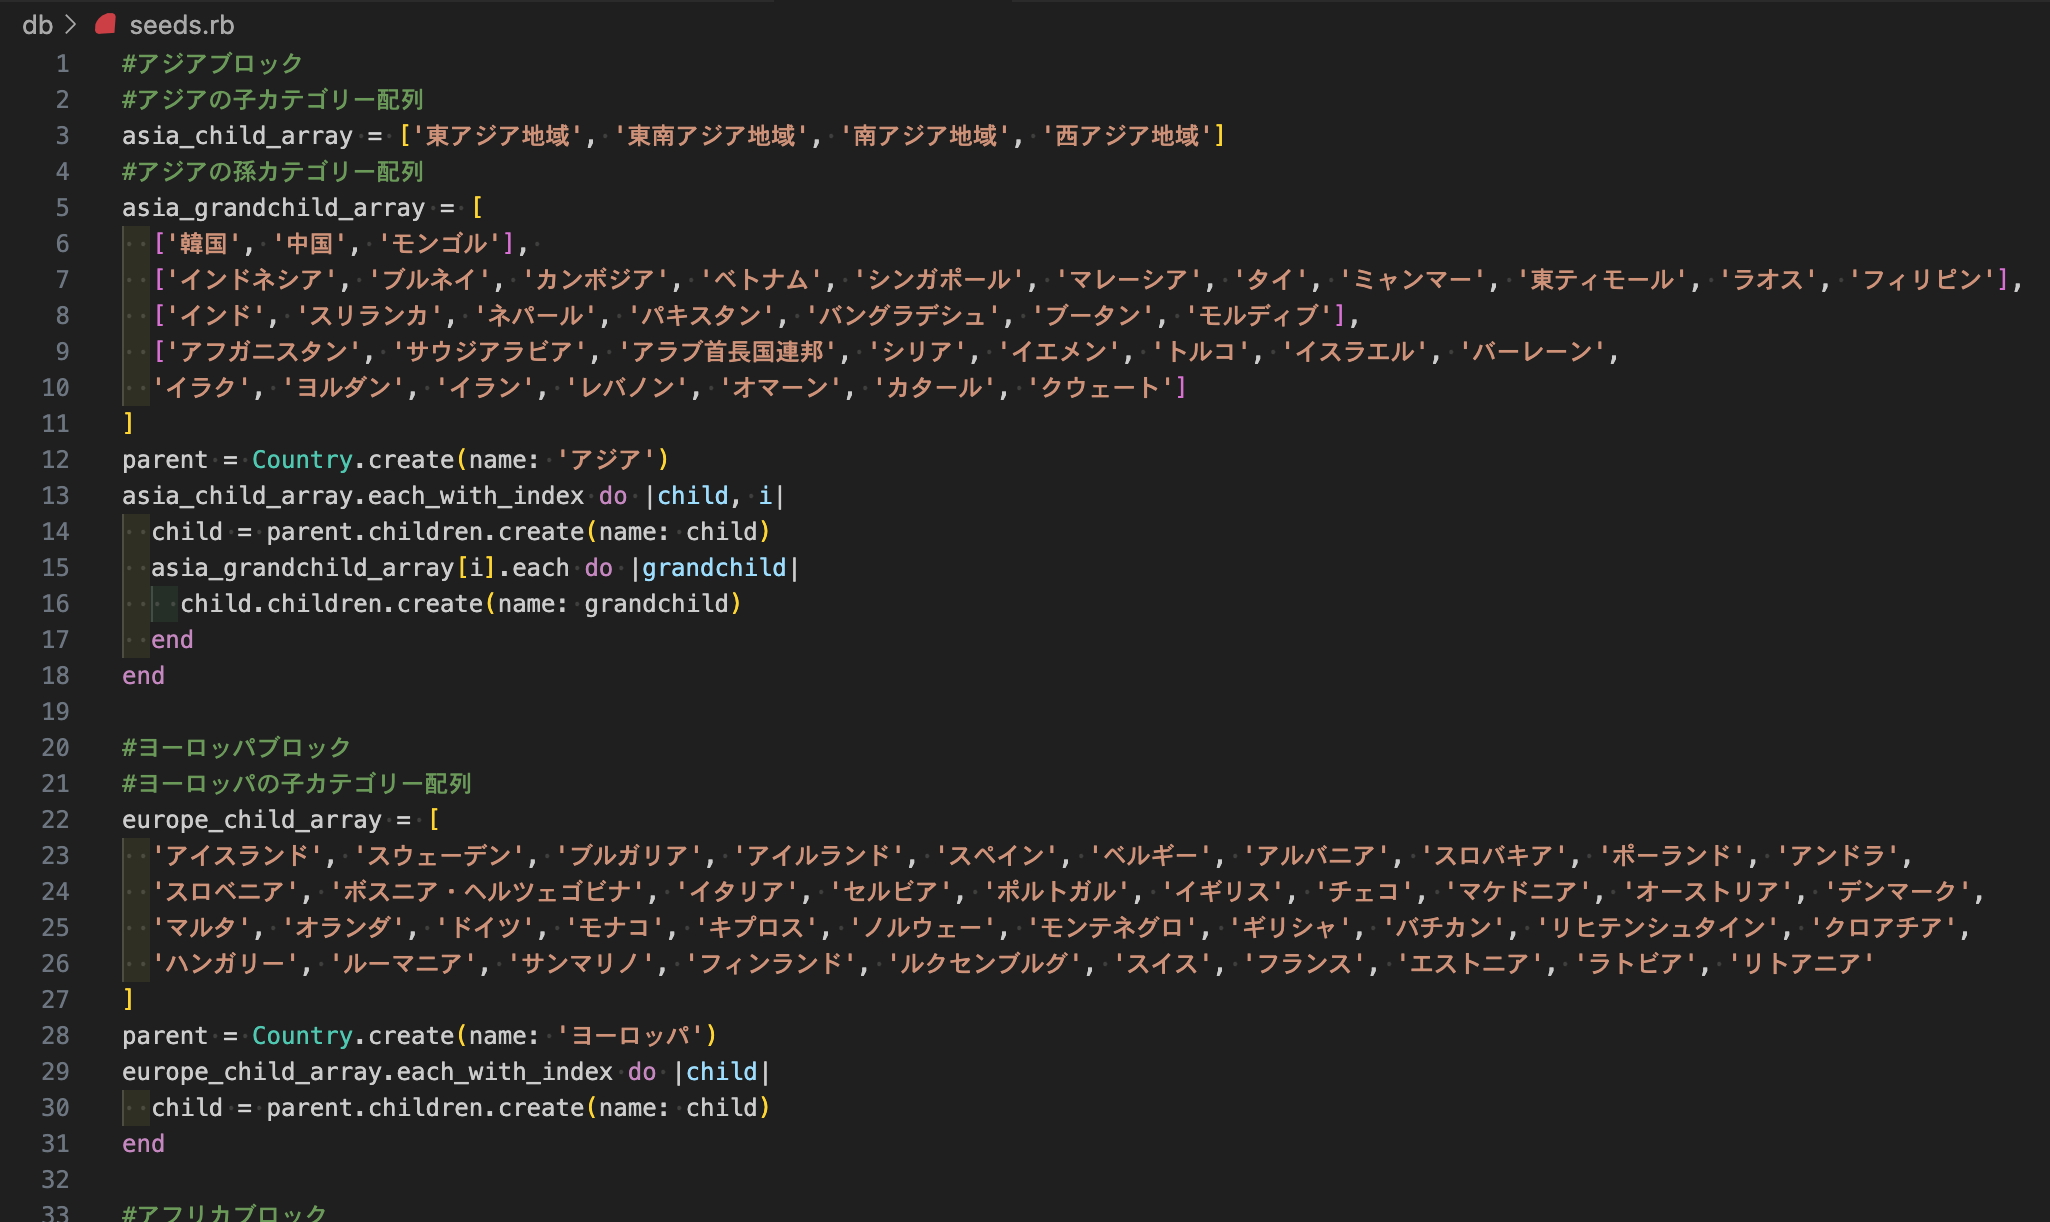
Task: Click the string '南アジア地域'
Action: [x=926, y=136]
